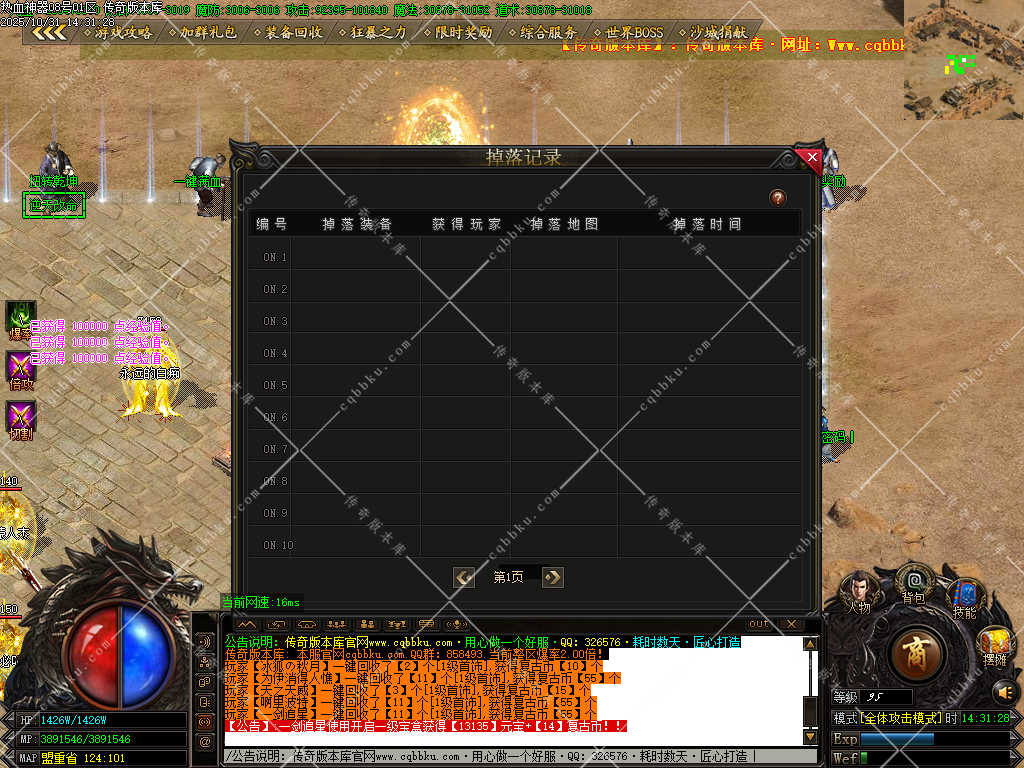Activate the 倍攻 buff icon
1024x768 pixels.
coord(20,368)
